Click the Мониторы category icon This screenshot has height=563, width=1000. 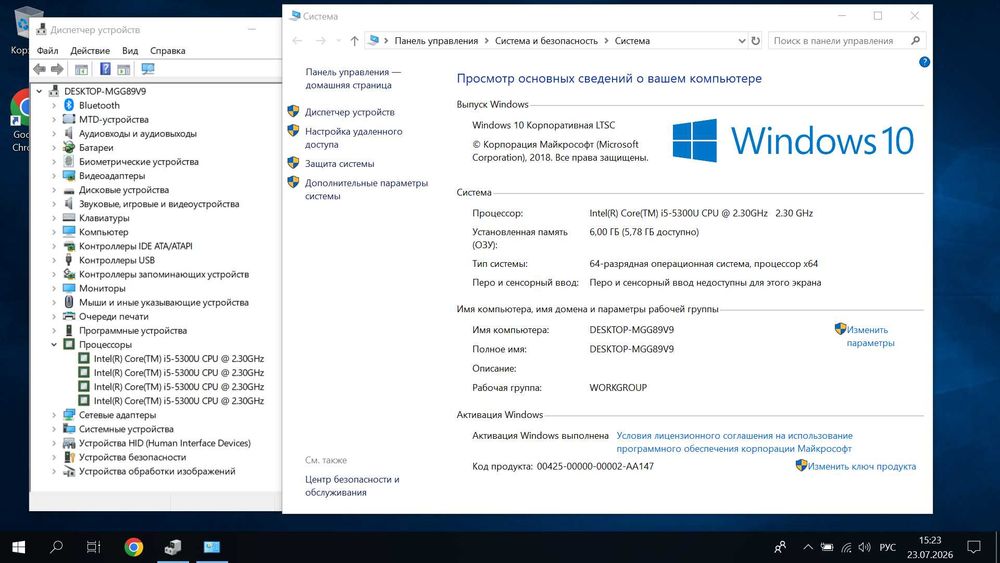tap(69, 288)
